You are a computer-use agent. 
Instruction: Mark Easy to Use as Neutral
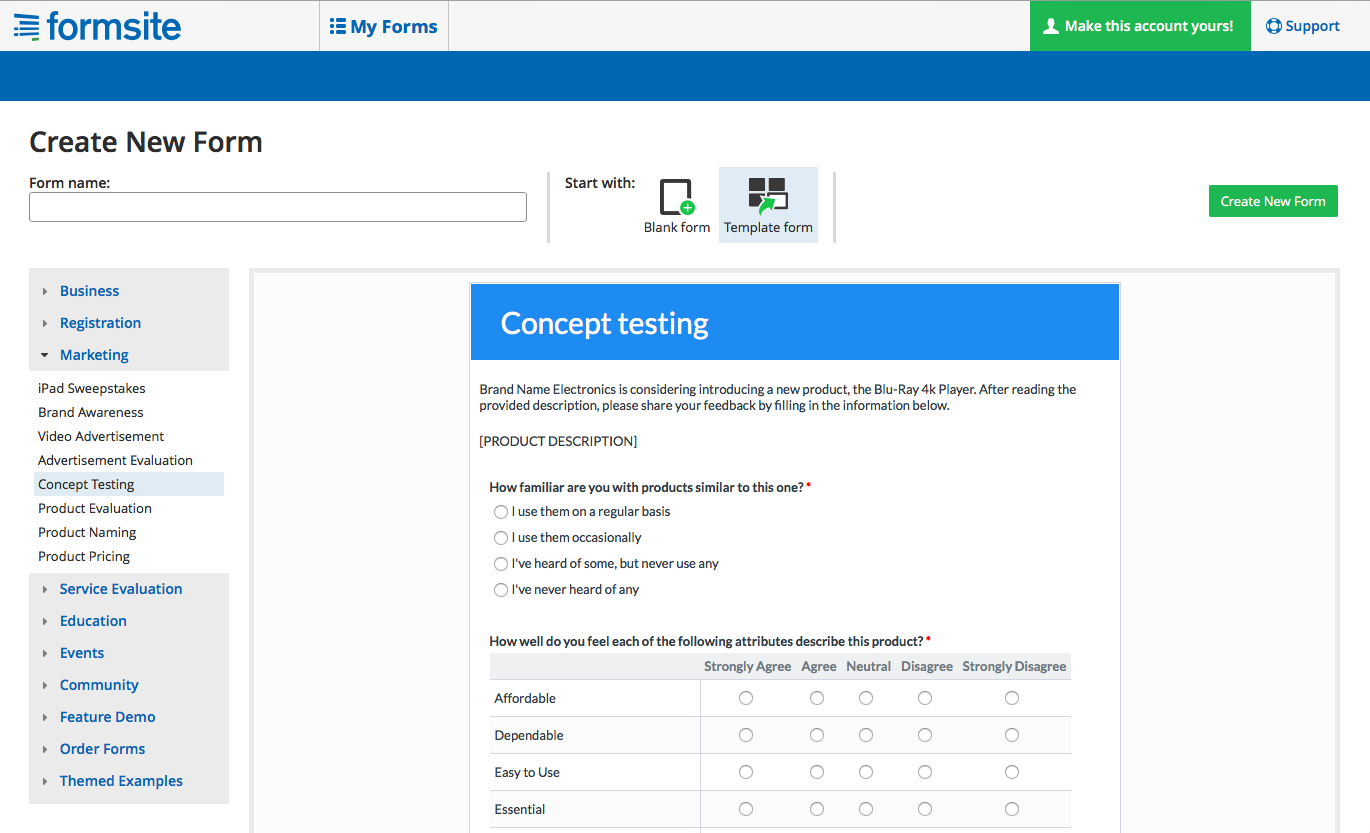(x=866, y=772)
